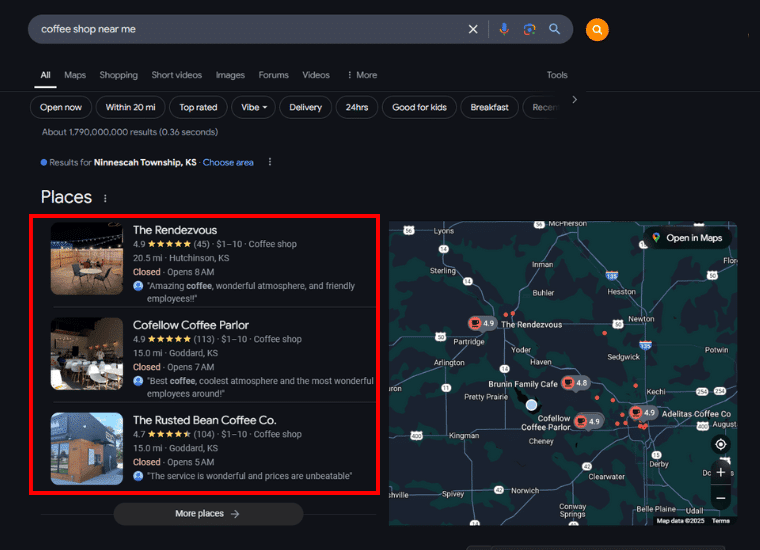Viewport: 760px width, 550px height.
Task: Switch to the Images tab
Action: click(x=230, y=75)
